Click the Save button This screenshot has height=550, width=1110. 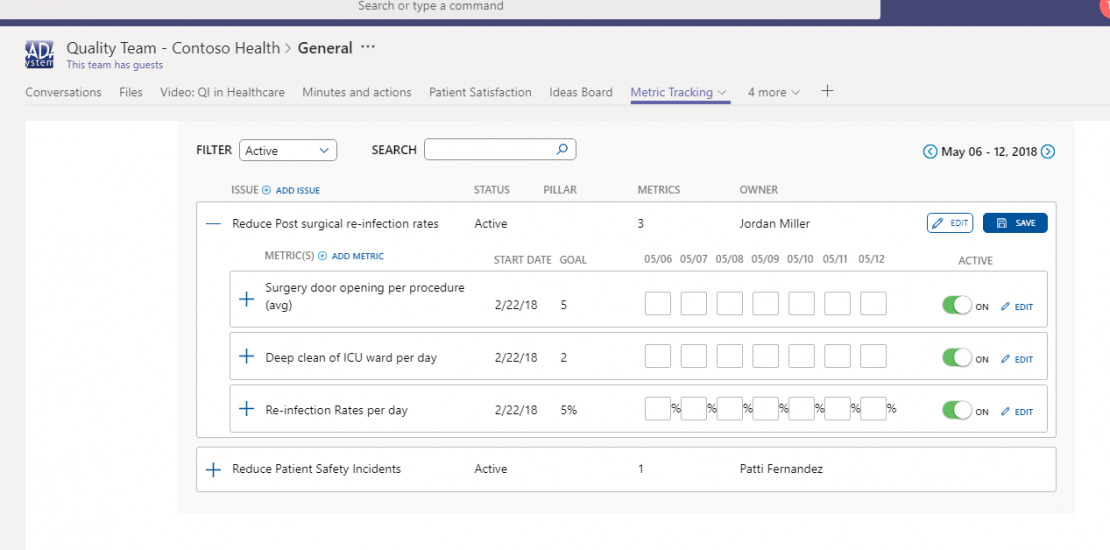[1015, 223]
